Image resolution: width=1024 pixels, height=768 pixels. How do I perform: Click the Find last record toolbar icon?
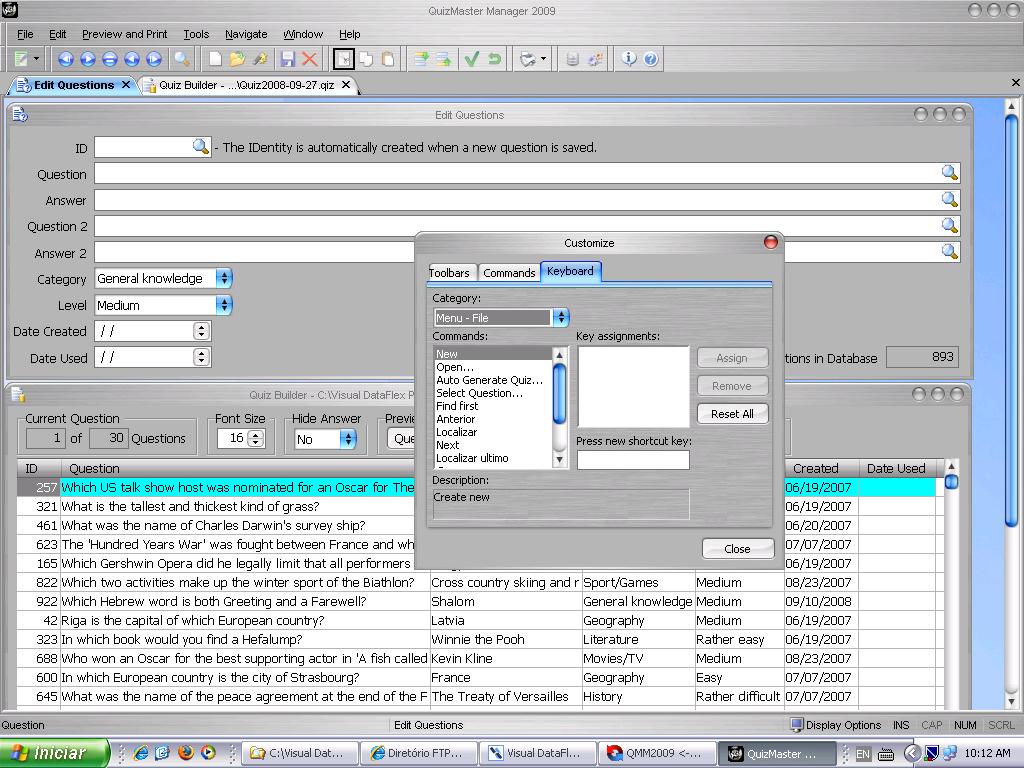[154, 59]
